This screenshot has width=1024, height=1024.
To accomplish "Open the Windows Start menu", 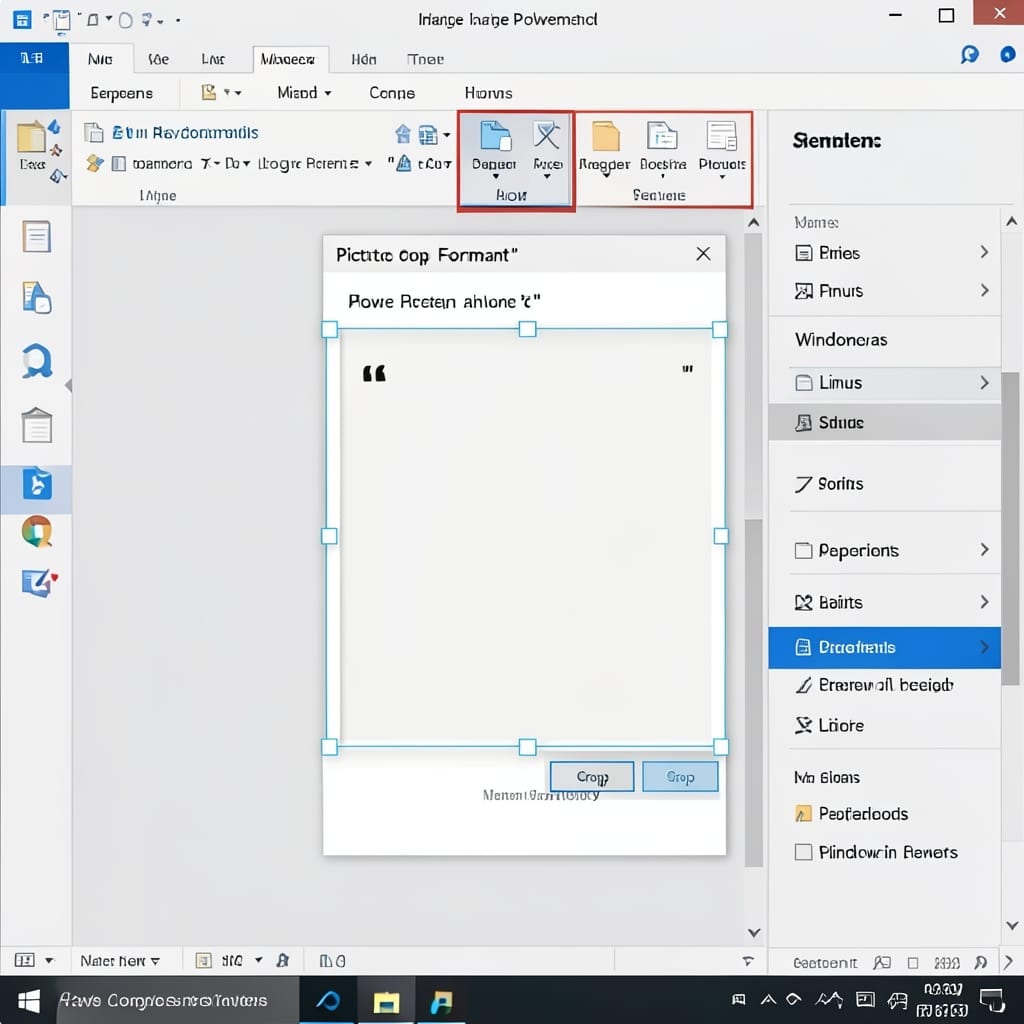I will [28, 1001].
